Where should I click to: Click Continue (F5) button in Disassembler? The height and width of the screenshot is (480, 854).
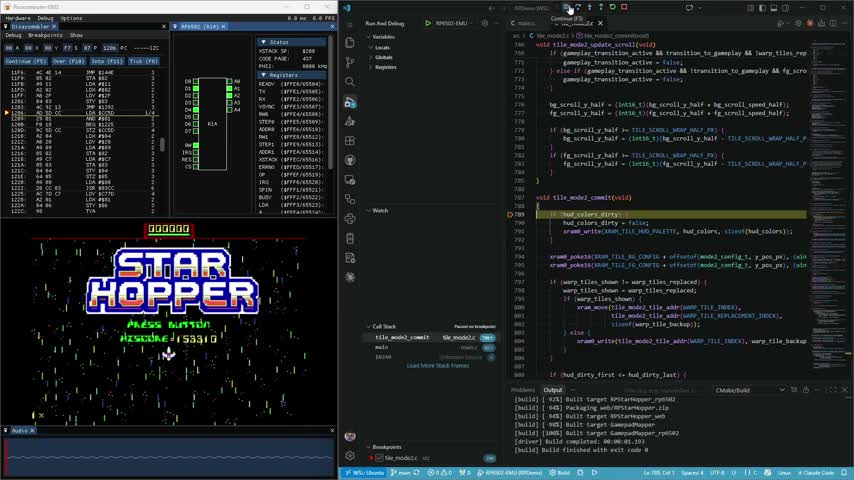(x=25, y=62)
